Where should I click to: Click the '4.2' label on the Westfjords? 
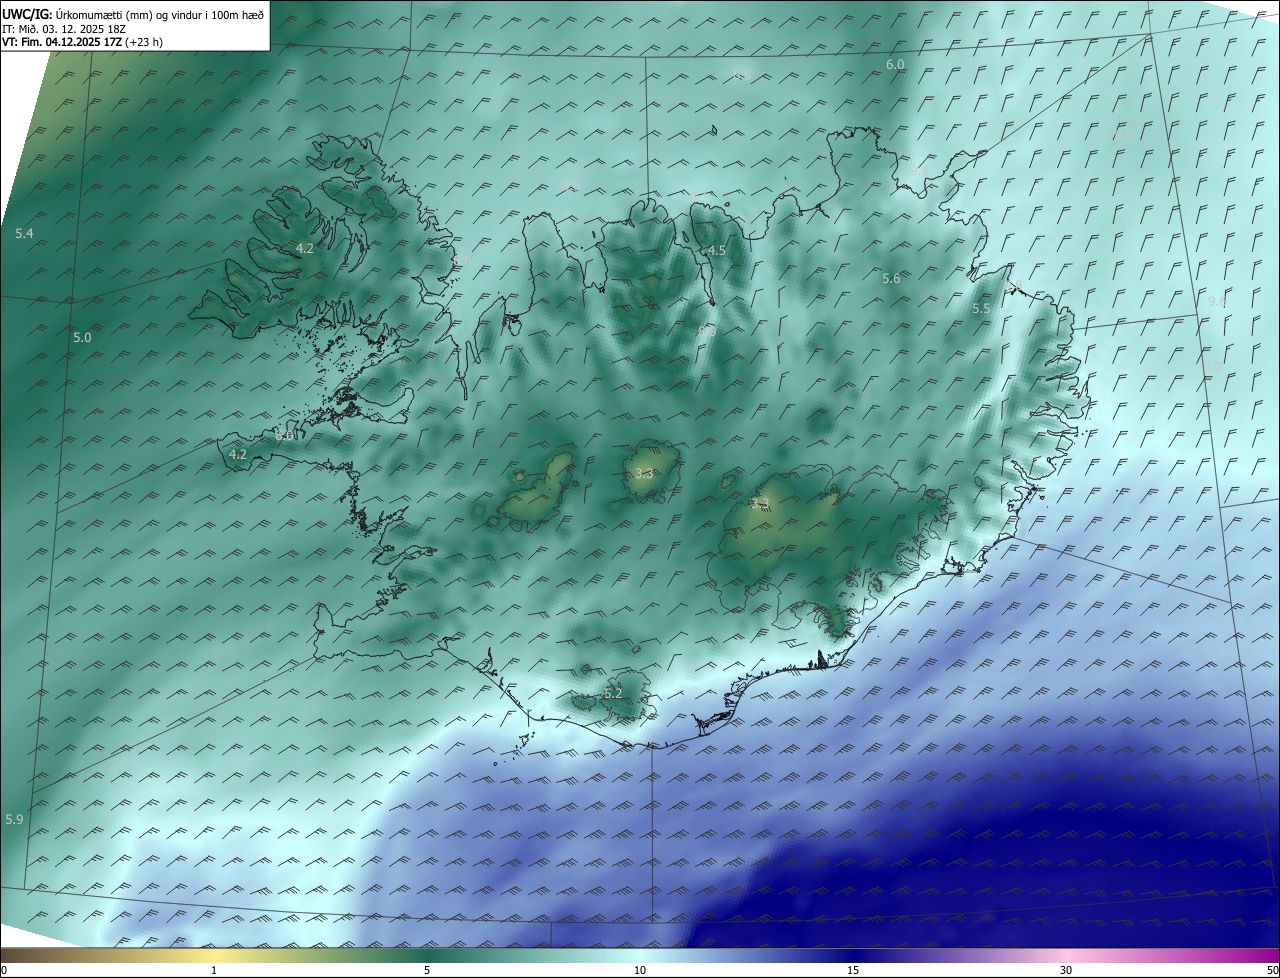305,248
